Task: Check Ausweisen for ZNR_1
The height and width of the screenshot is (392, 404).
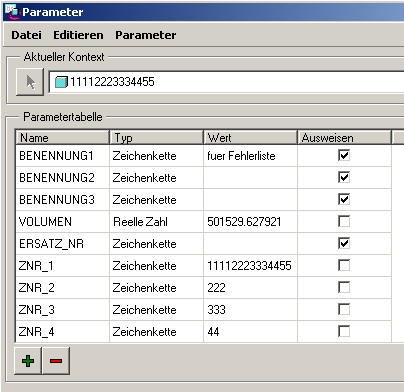Action: [x=344, y=265]
